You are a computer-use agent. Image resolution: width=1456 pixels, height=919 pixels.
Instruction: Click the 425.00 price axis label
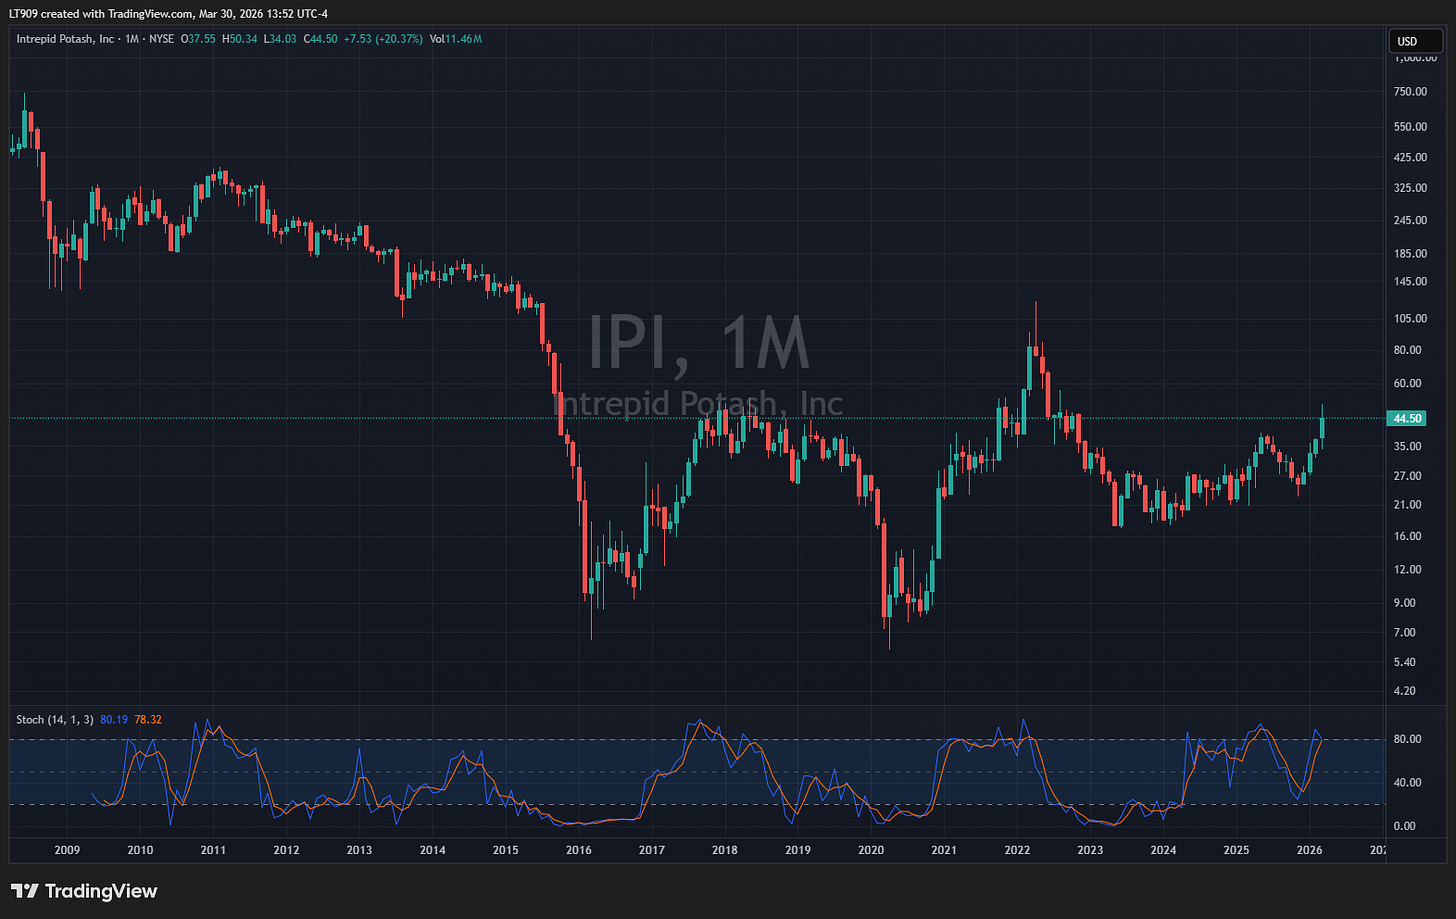click(x=1410, y=157)
